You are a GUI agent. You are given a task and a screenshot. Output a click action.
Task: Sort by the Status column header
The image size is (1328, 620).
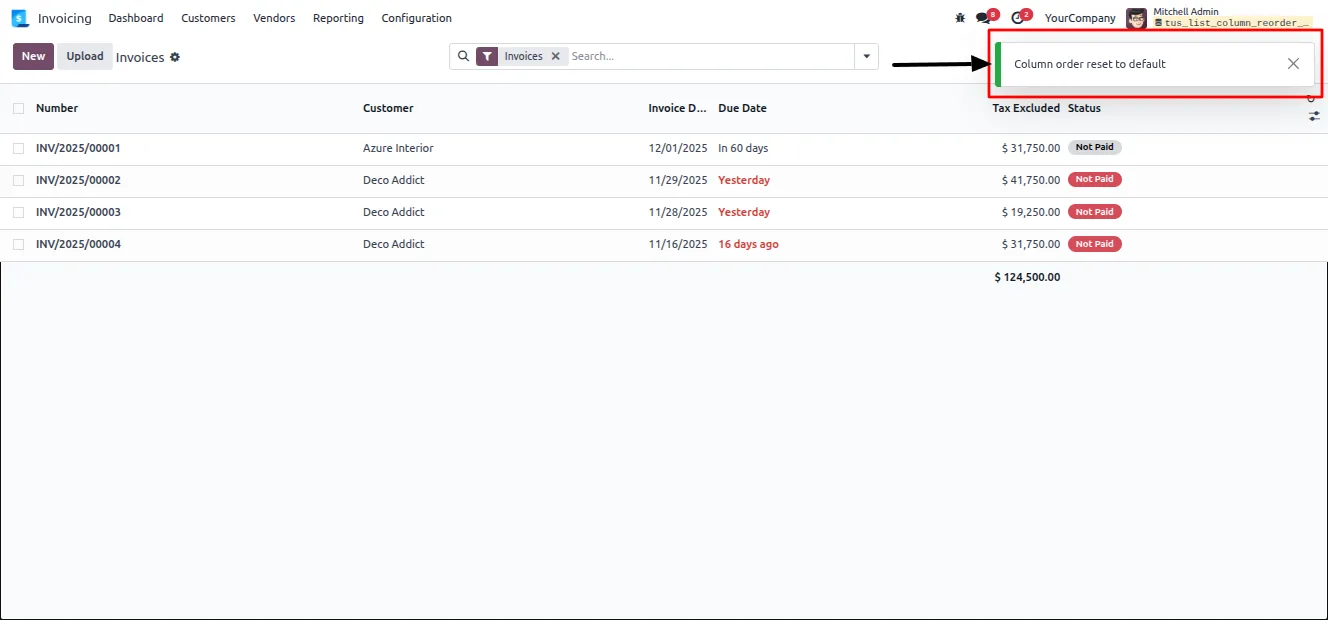[x=1084, y=108]
